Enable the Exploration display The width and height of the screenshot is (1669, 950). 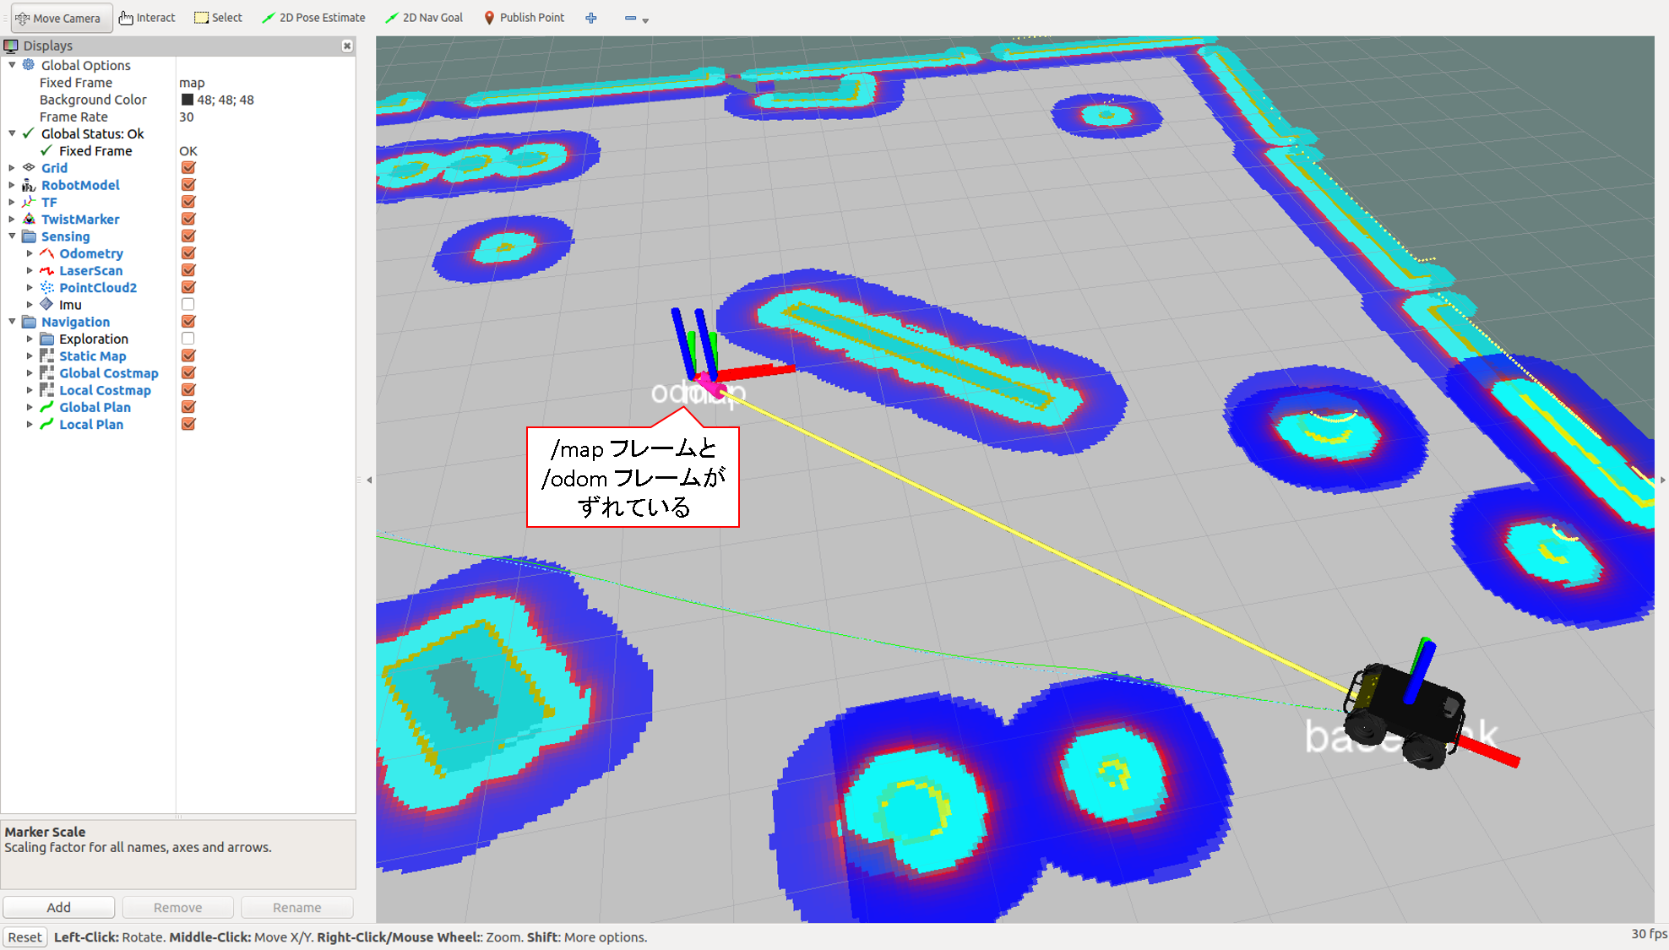coord(187,338)
